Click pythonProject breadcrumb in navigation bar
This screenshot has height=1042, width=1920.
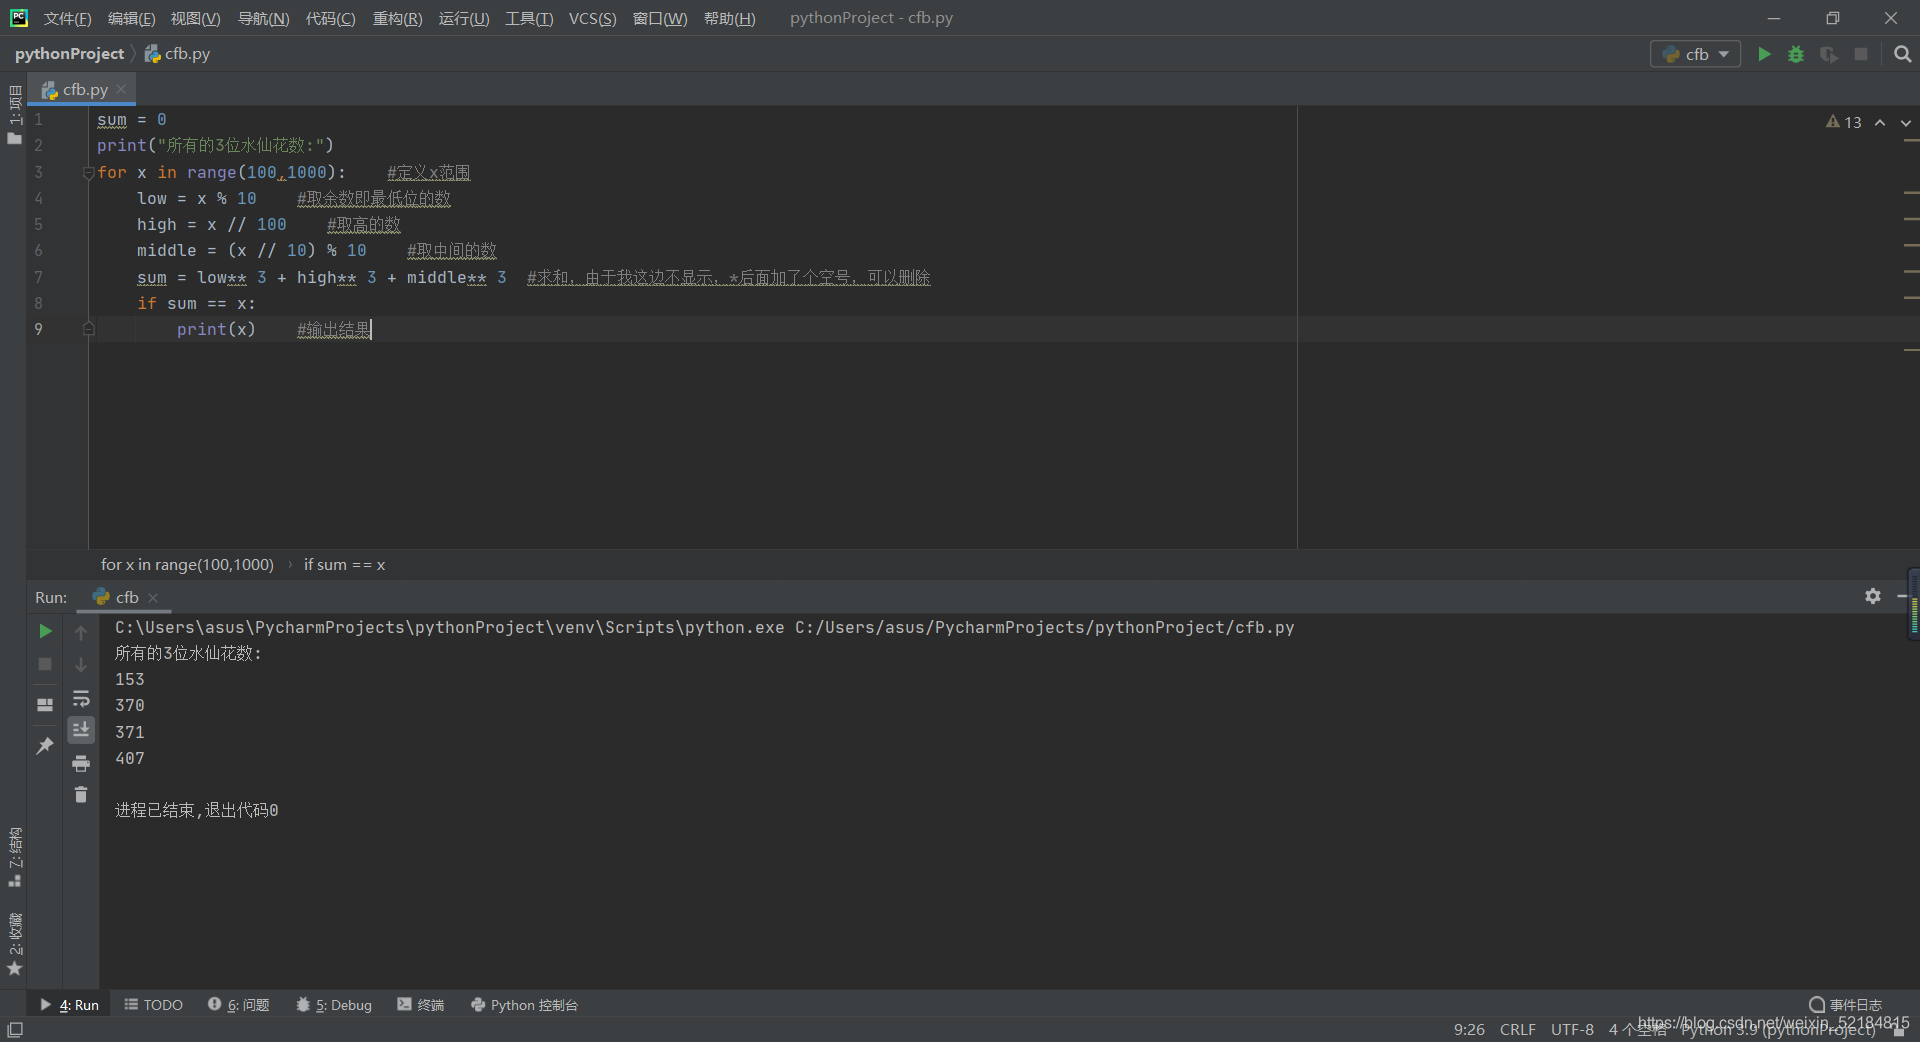tap(69, 54)
